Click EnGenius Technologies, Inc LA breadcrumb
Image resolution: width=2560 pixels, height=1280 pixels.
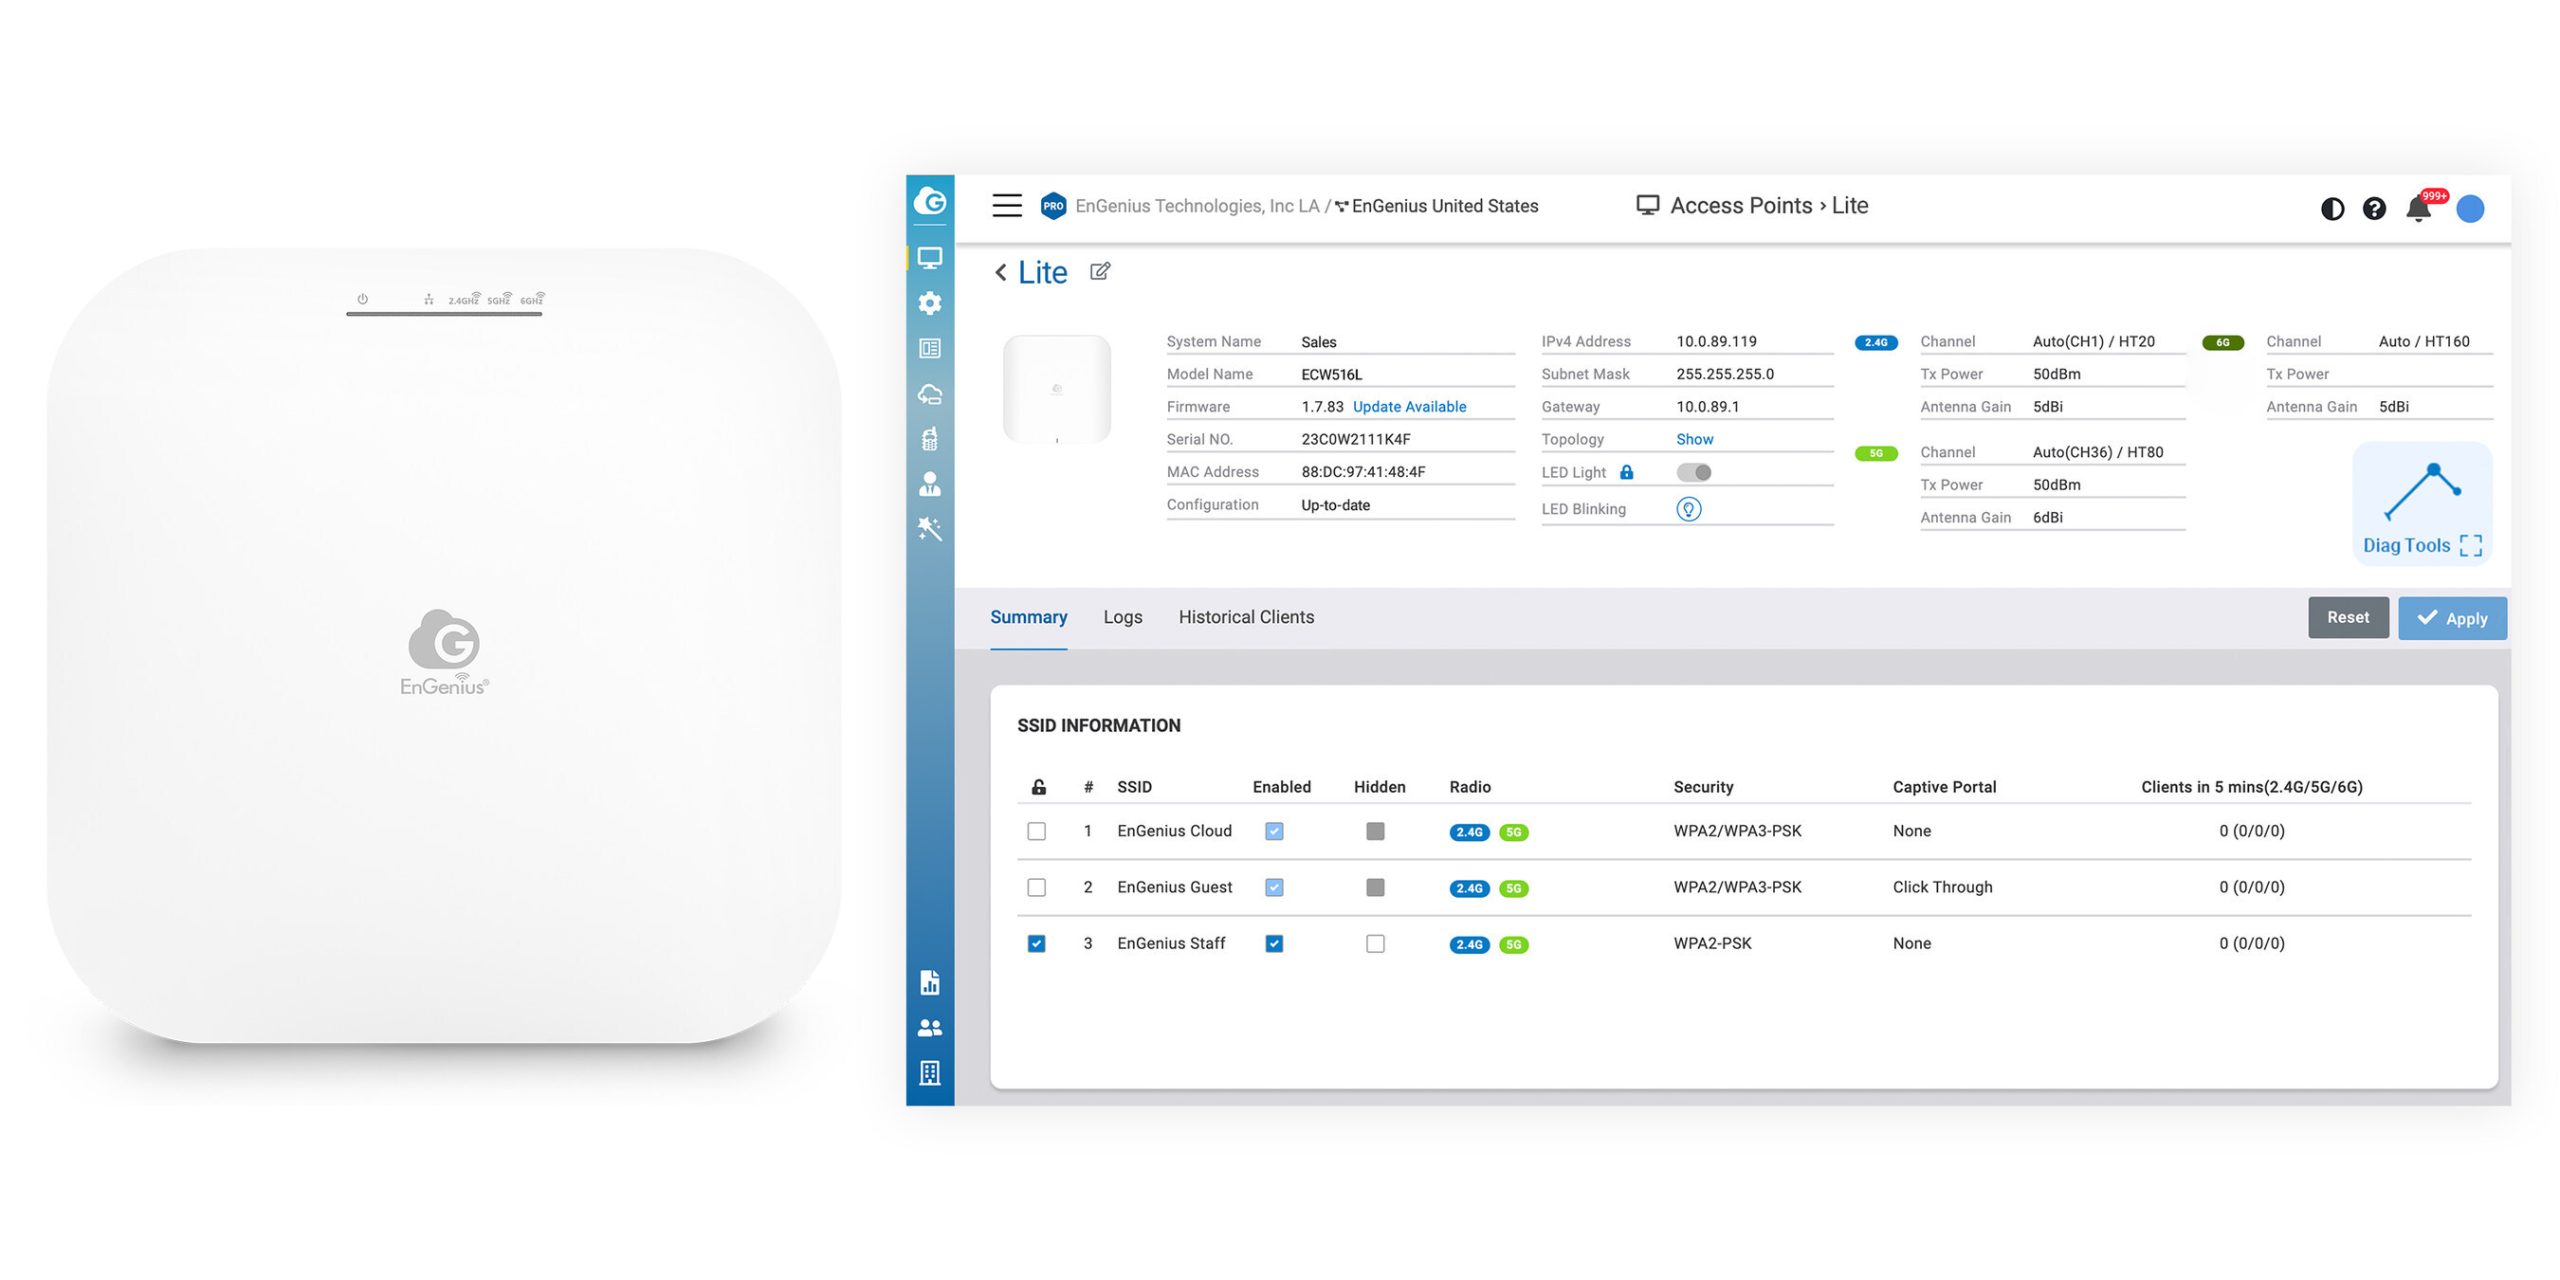click(x=1196, y=206)
